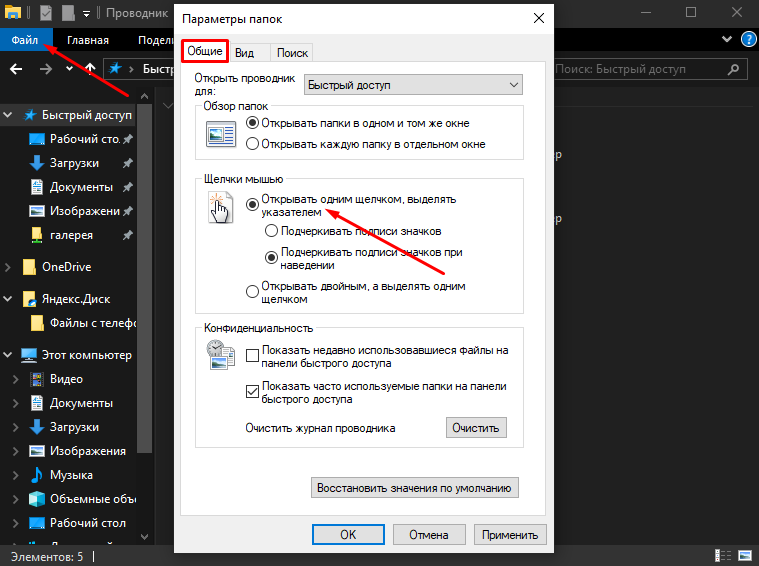759x566 pixels.
Task: Go back with the left arrow button
Action: click(x=16, y=69)
